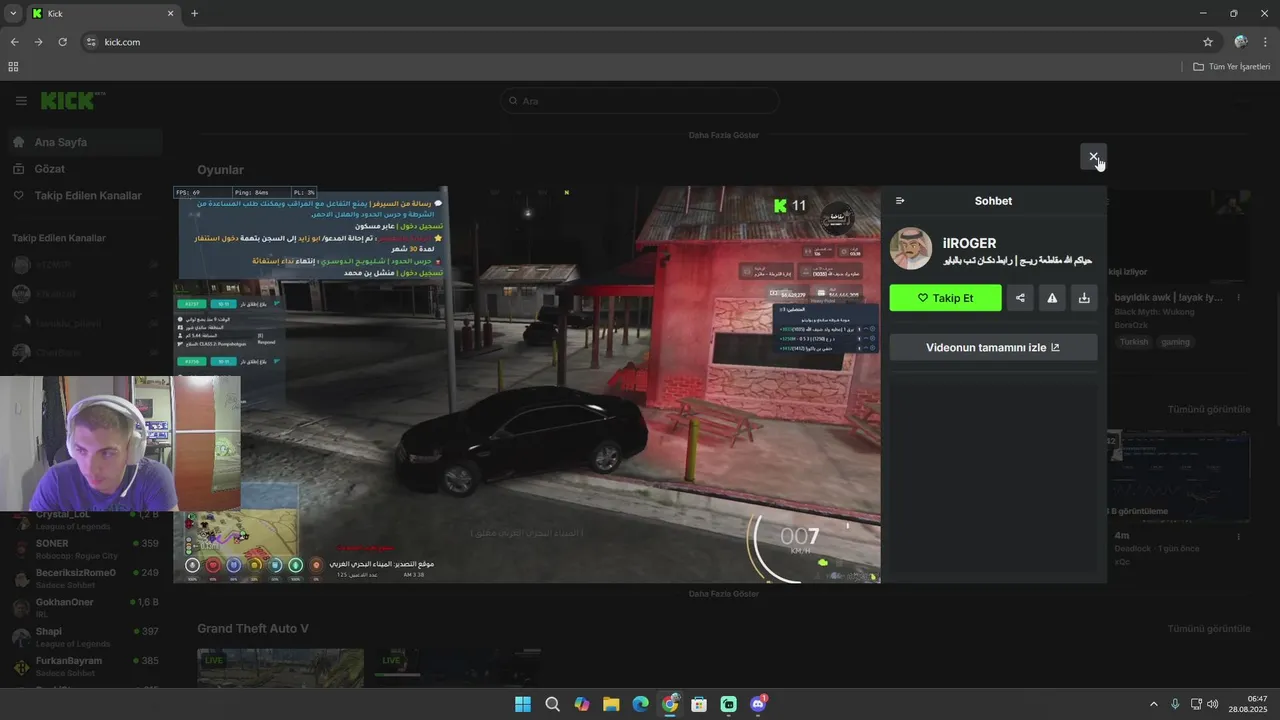This screenshot has width=1280, height=720.
Task: Click the KICK logo
Action: coord(72,101)
